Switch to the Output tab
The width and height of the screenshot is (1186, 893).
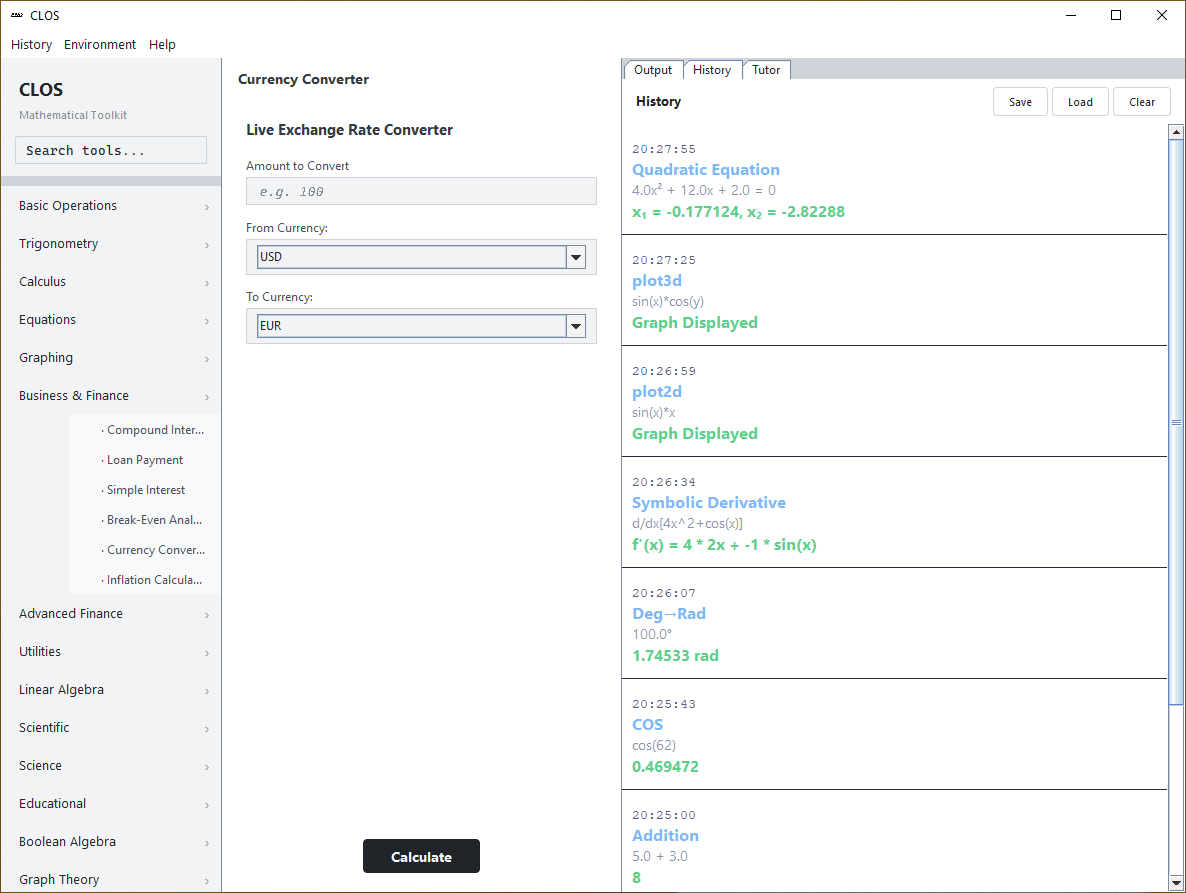tap(653, 70)
